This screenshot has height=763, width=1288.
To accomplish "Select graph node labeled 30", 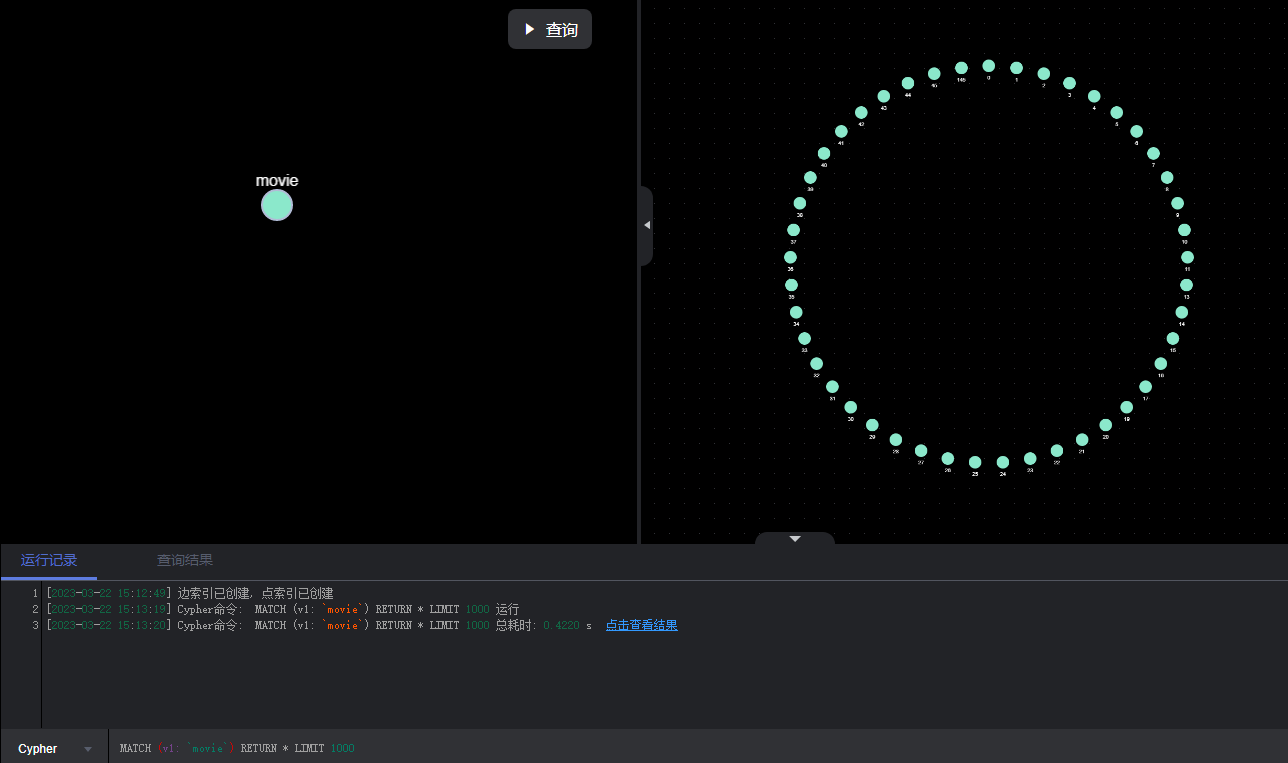I will coord(851,407).
